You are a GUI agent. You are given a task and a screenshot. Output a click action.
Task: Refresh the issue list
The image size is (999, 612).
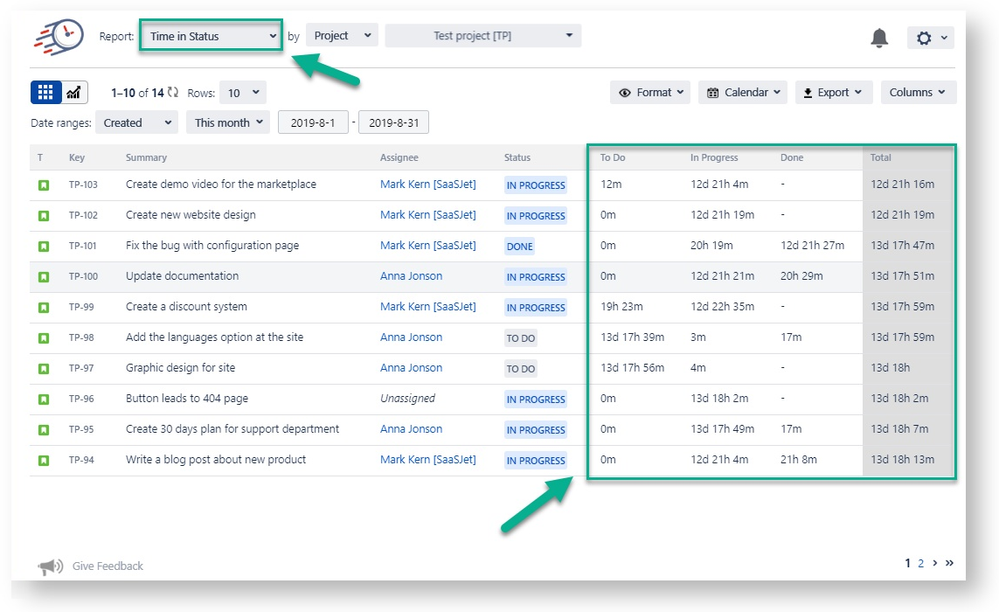173,92
